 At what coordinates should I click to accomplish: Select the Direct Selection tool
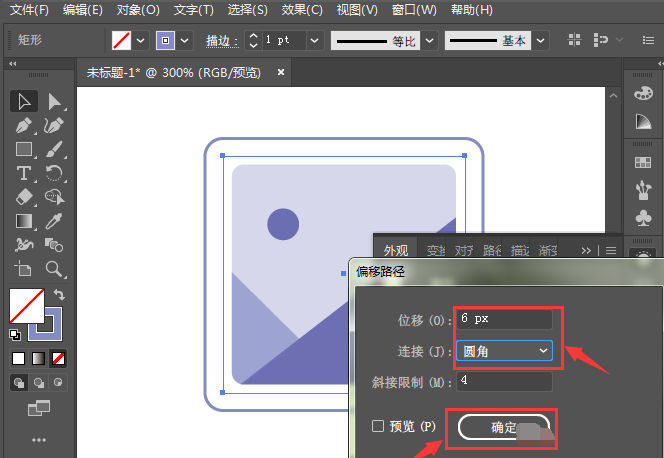54,102
